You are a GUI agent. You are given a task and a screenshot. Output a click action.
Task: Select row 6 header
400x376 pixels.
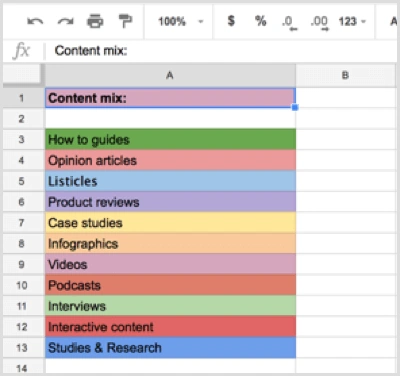(x=23, y=202)
